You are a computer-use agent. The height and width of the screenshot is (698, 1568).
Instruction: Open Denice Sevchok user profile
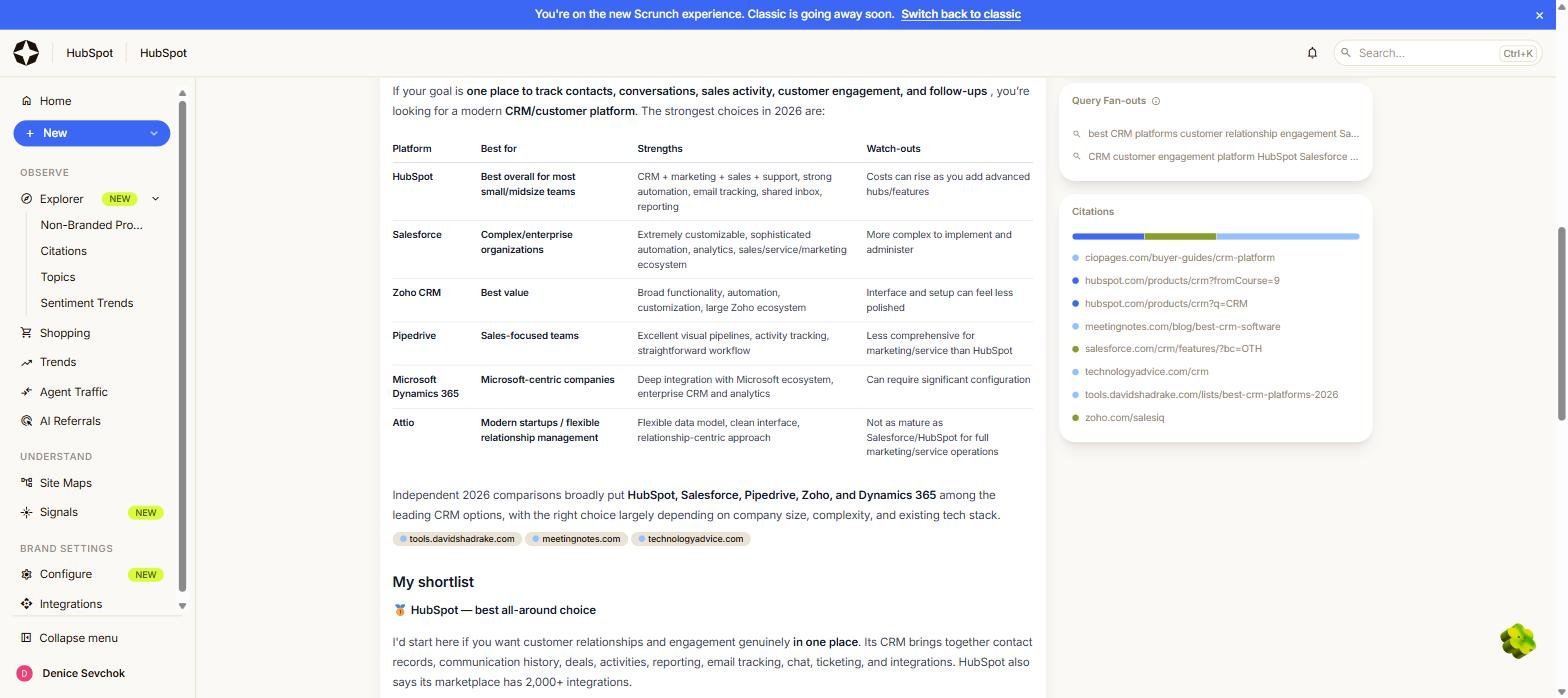[x=83, y=674]
